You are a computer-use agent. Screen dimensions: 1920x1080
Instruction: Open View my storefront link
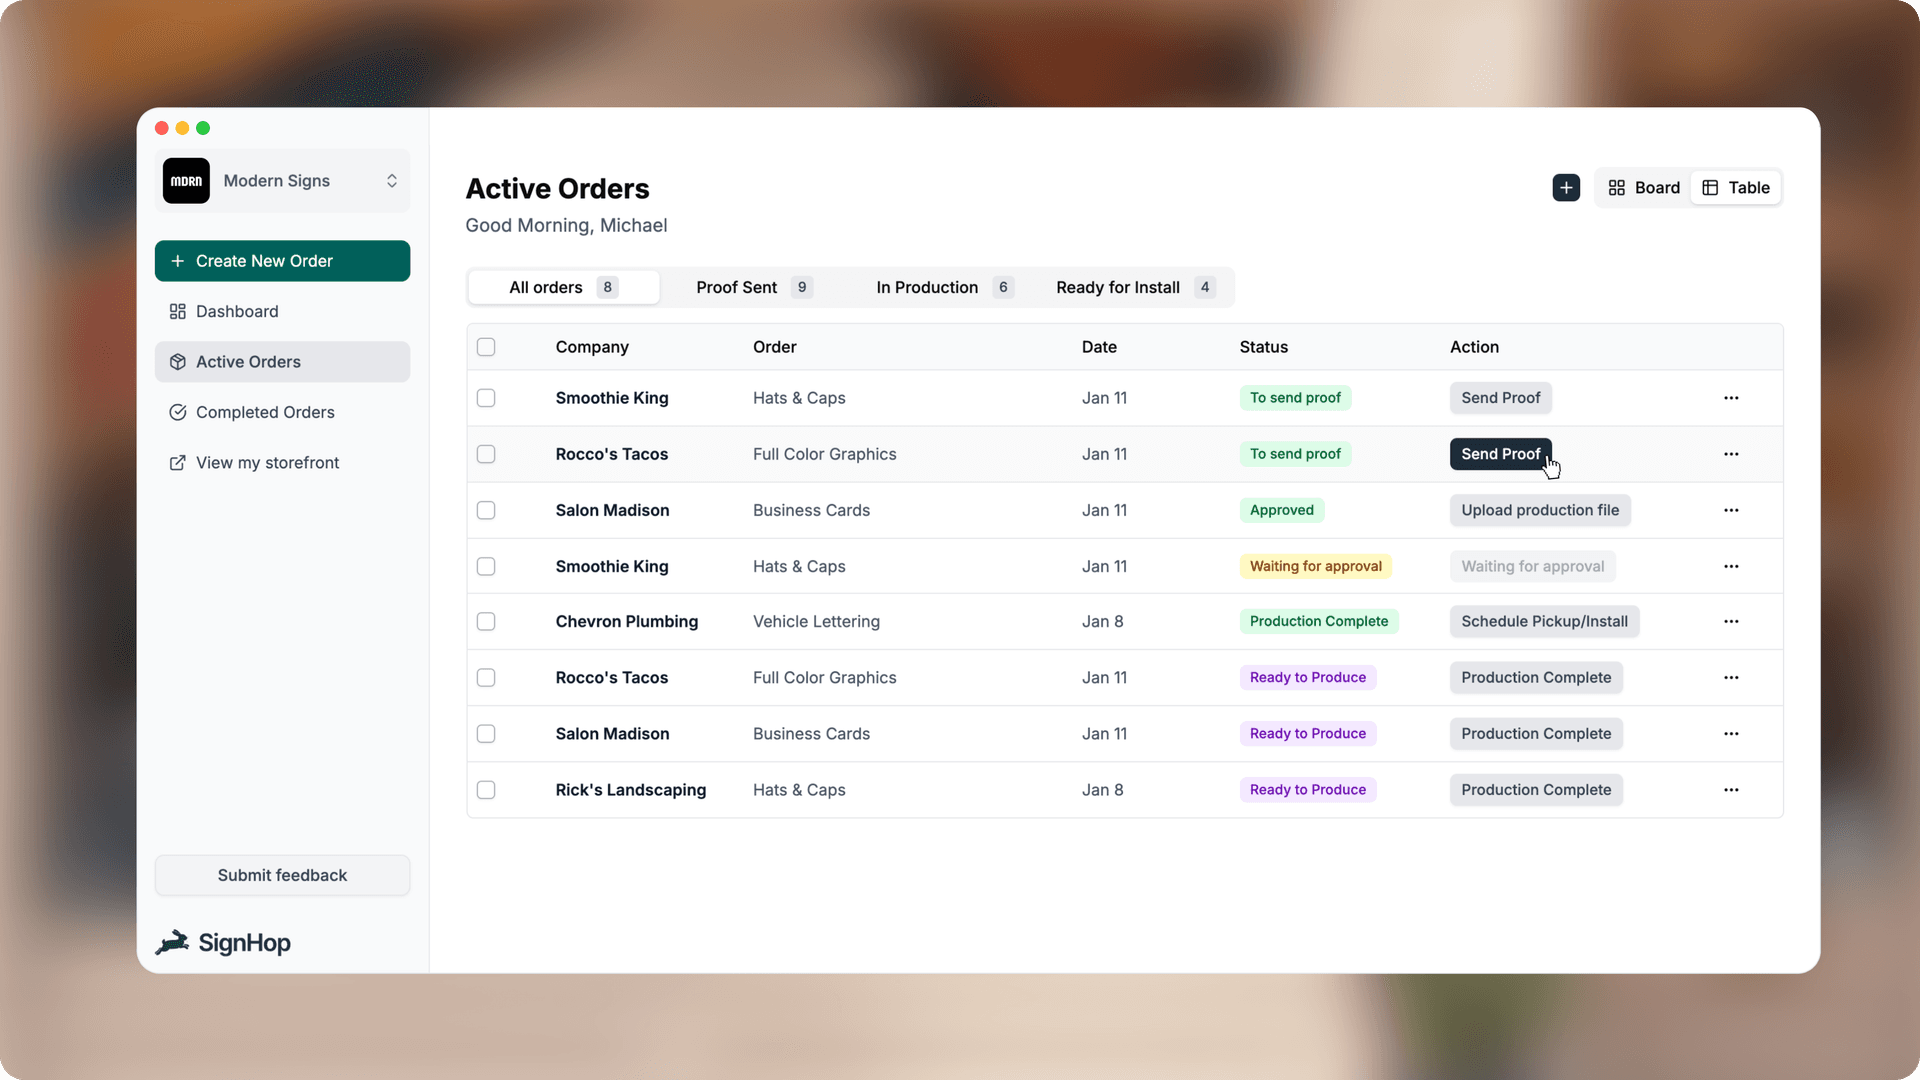[282, 463]
